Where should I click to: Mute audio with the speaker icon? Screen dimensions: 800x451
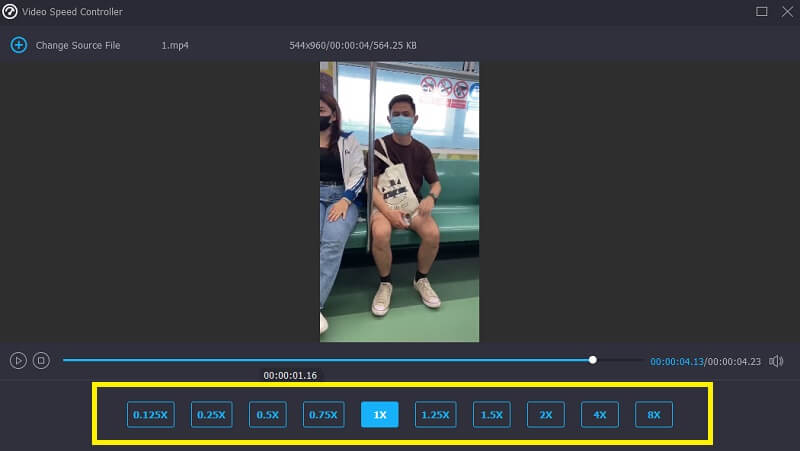coord(776,361)
